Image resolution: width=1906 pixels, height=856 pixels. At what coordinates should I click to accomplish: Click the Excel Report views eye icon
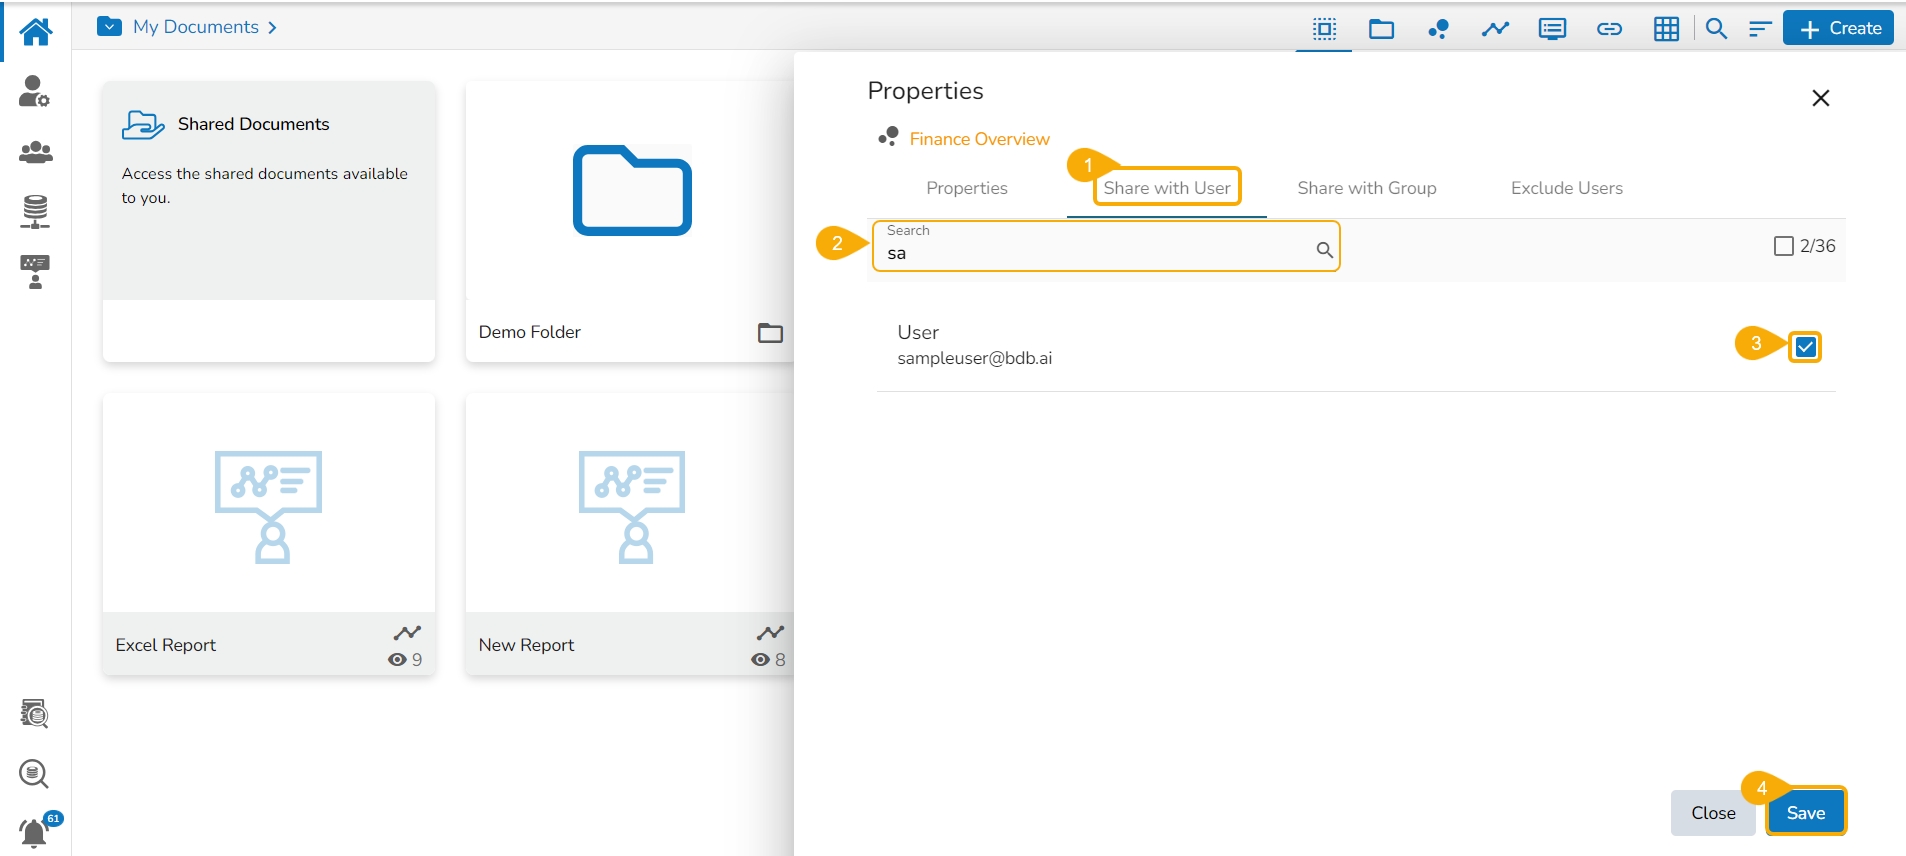click(x=397, y=660)
